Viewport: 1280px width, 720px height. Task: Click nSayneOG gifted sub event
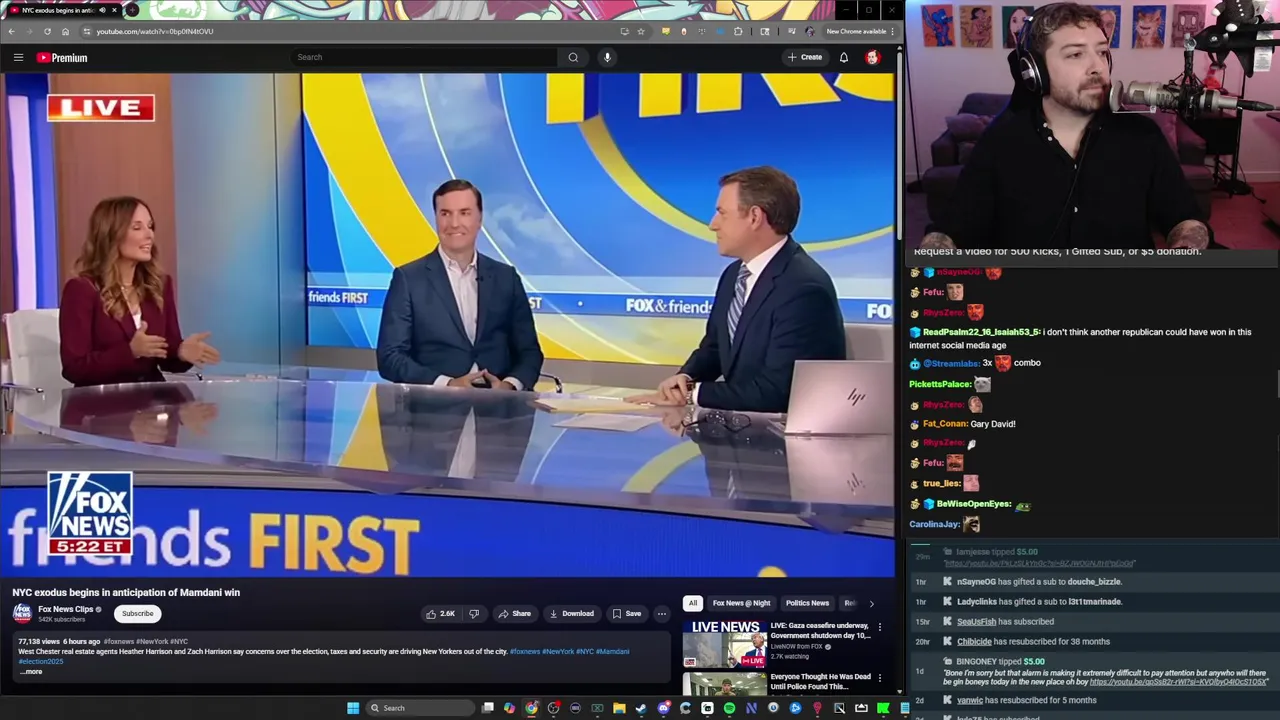coord(1039,582)
